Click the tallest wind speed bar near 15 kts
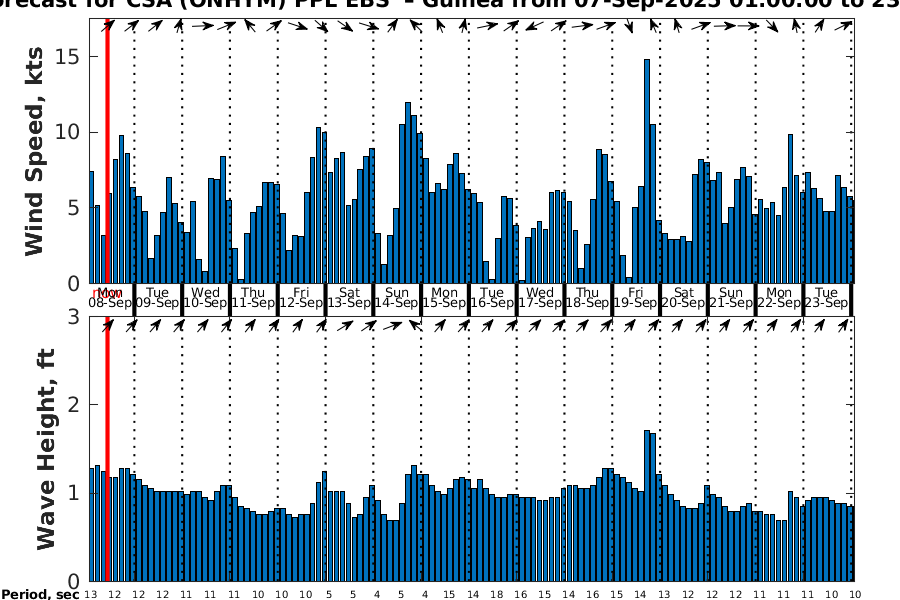This screenshot has height=600, width=900. pos(647,171)
